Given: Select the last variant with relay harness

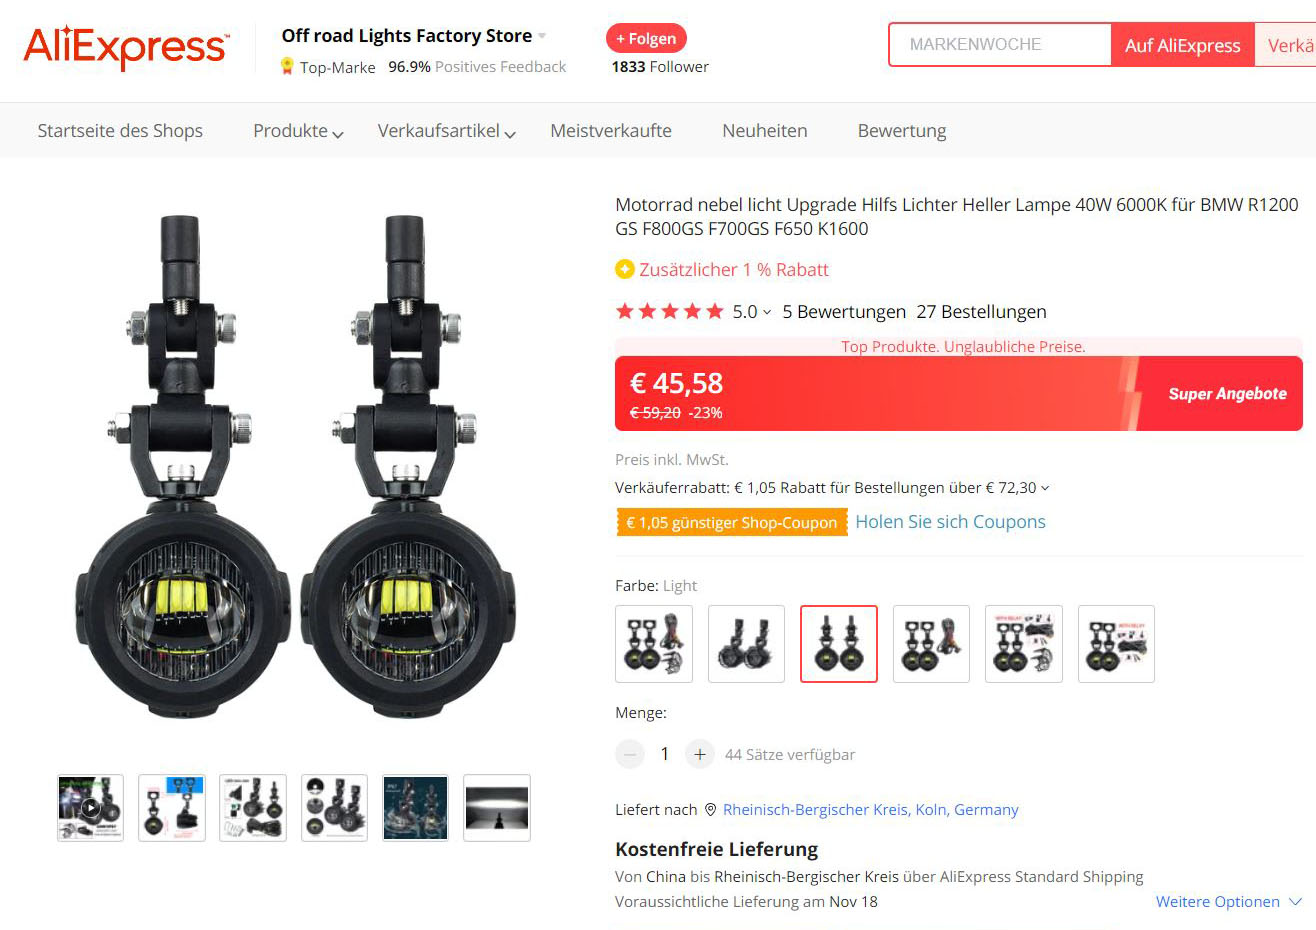Looking at the screenshot, I should pos(1116,644).
